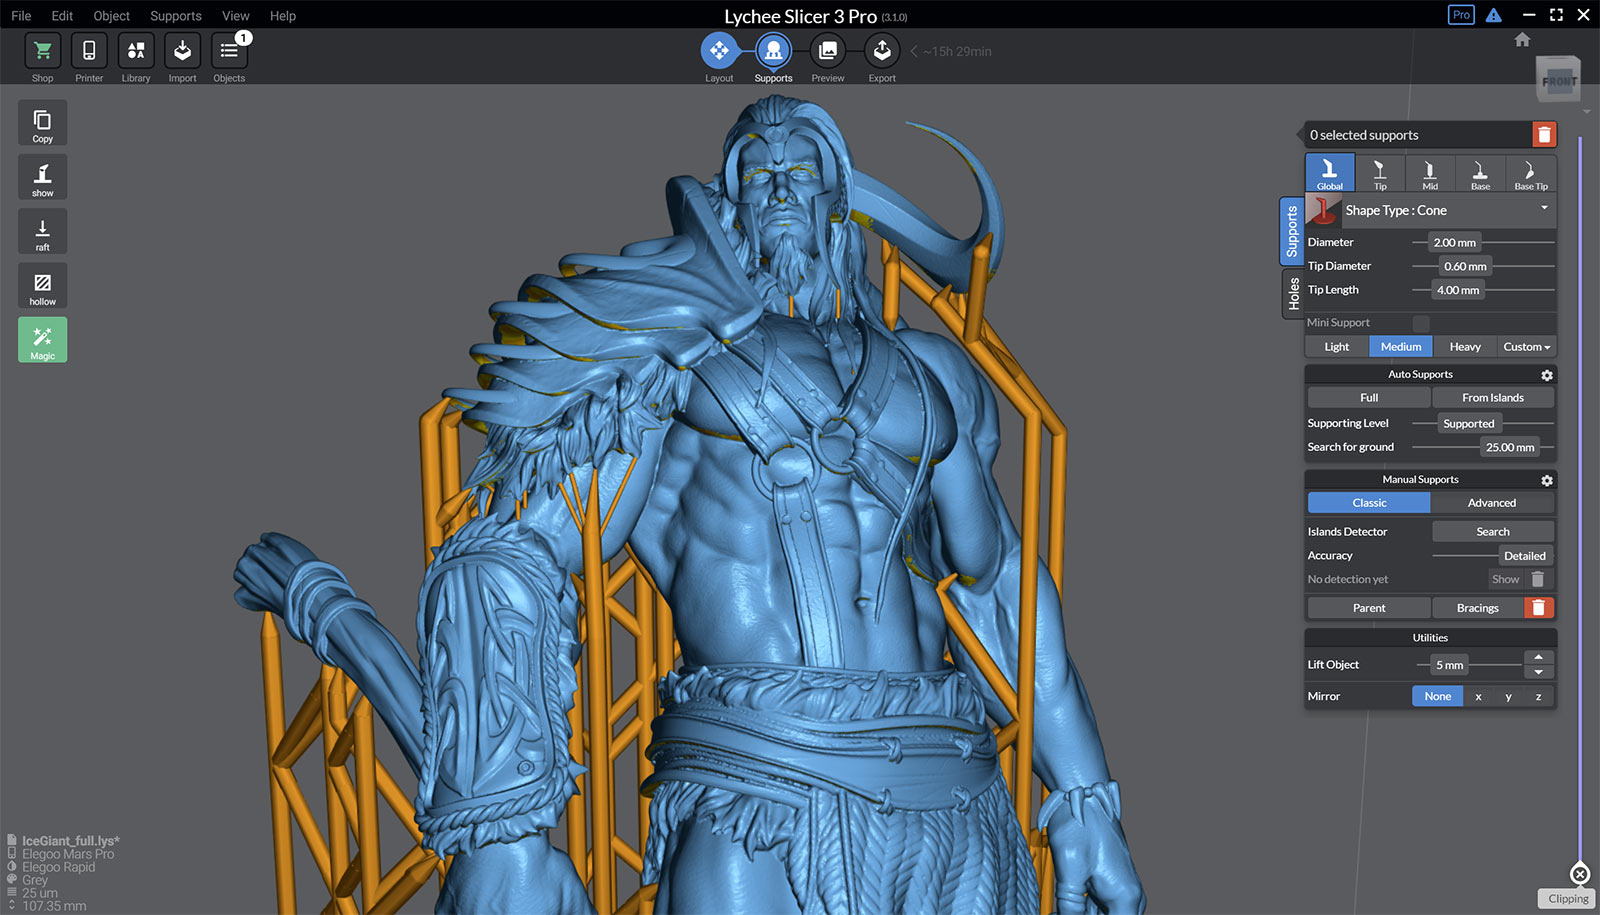Open the Shop cart icon
This screenshot has width=1600, height=915.
pyautogui.click(x=42, y=50)
